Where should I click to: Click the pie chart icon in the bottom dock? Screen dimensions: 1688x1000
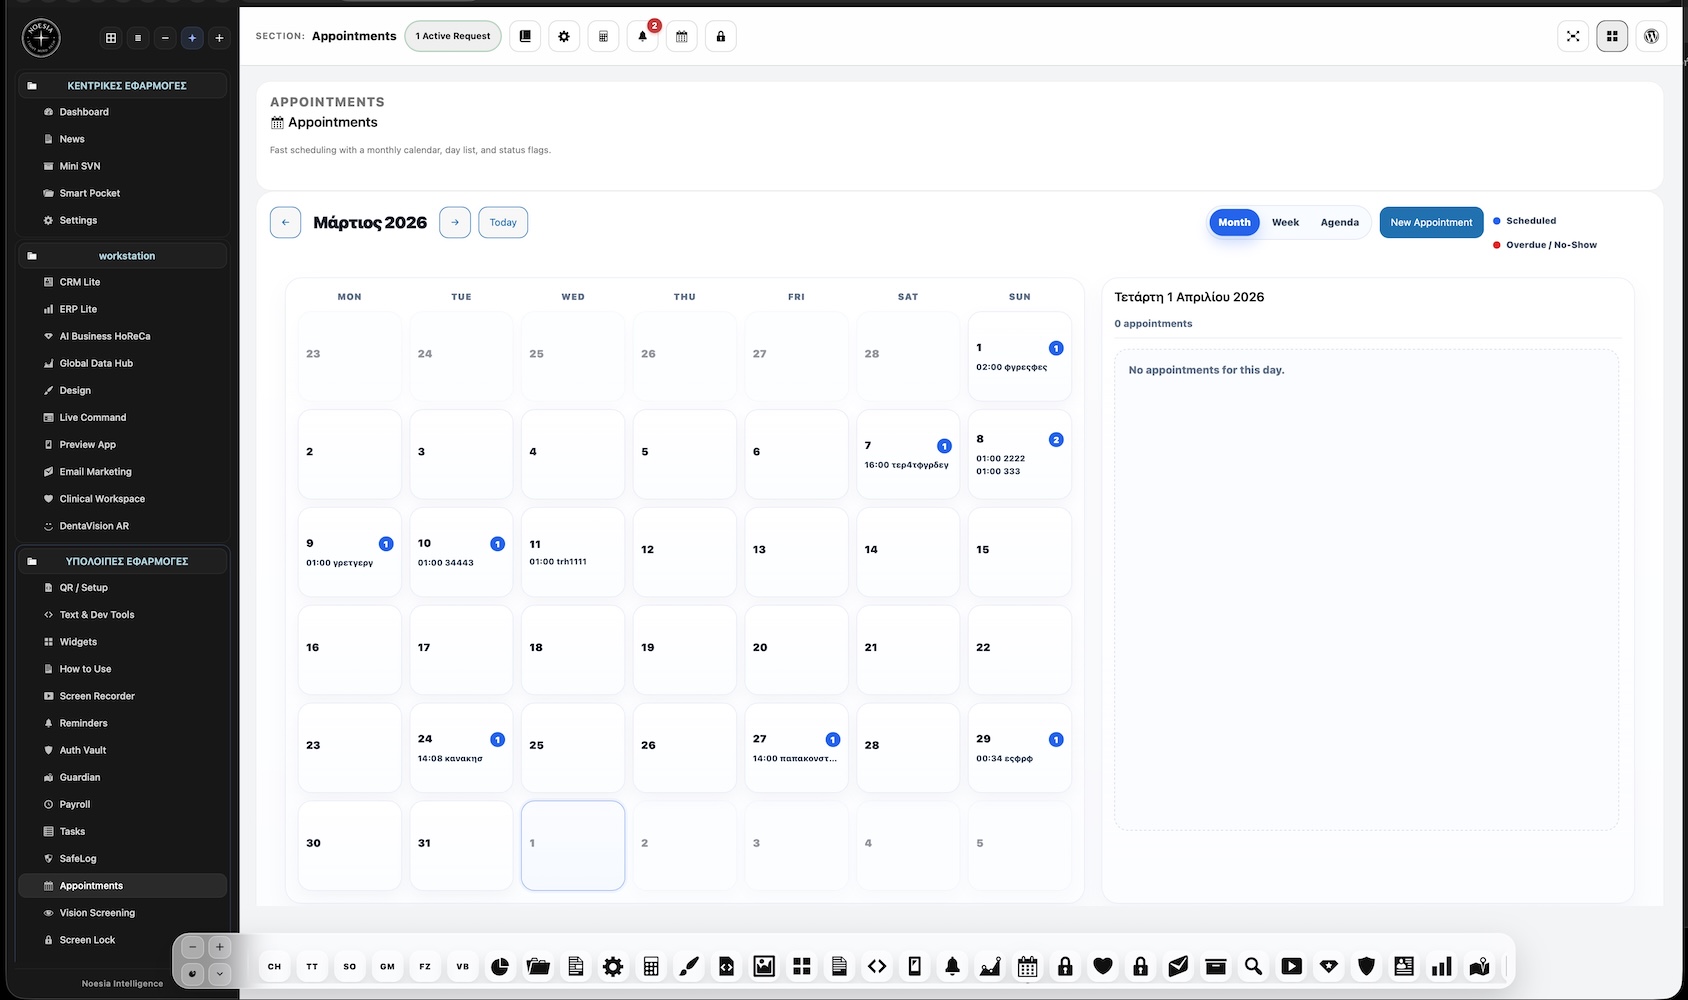pos(500,966)
